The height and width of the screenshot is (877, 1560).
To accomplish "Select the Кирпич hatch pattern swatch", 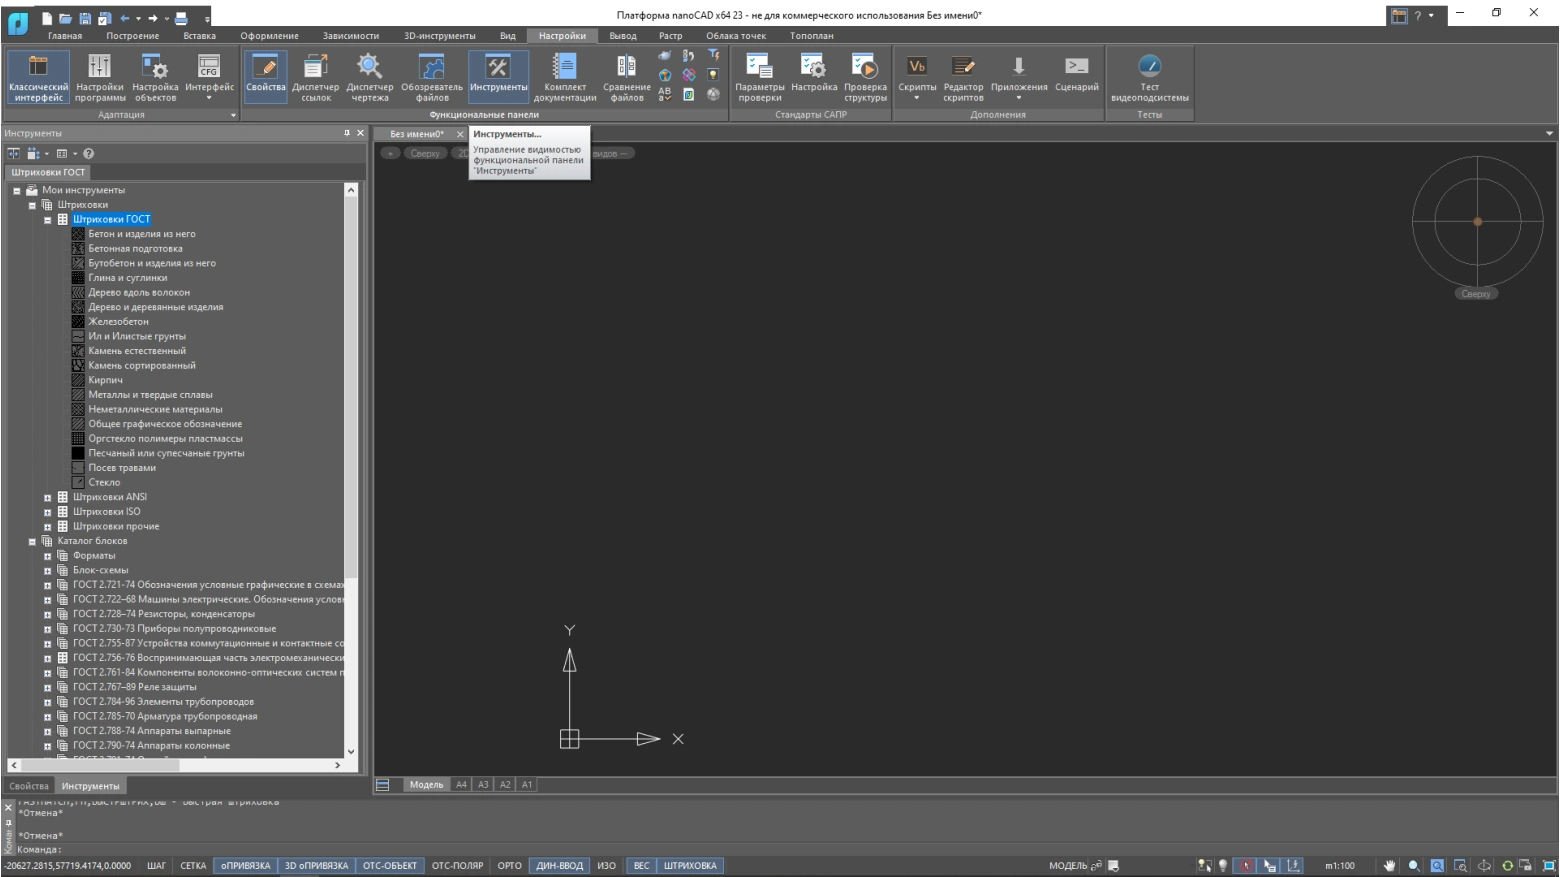I will click(78, 380).
